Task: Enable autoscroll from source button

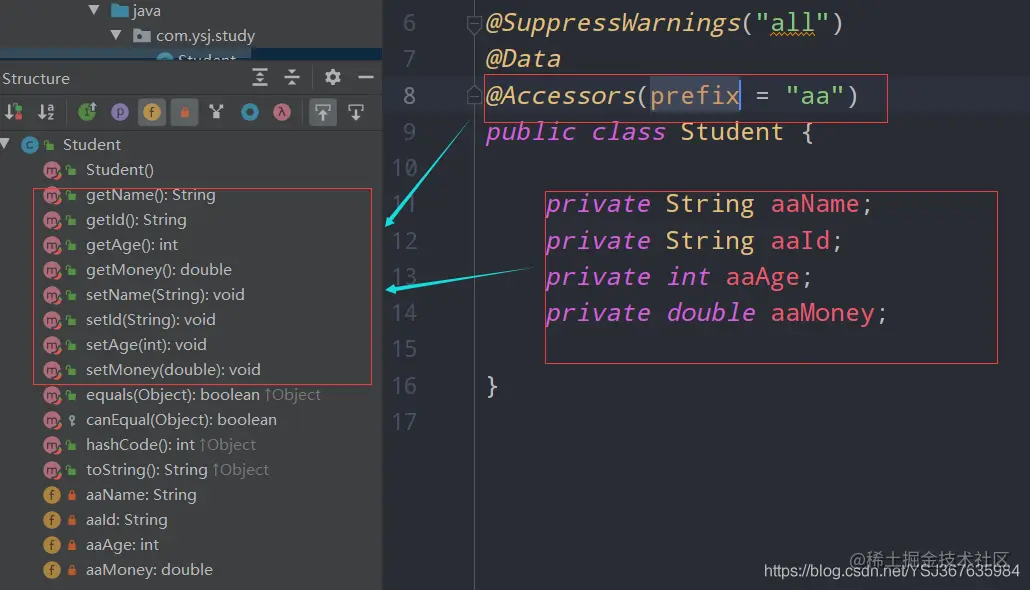Action: tap(356, 112)
